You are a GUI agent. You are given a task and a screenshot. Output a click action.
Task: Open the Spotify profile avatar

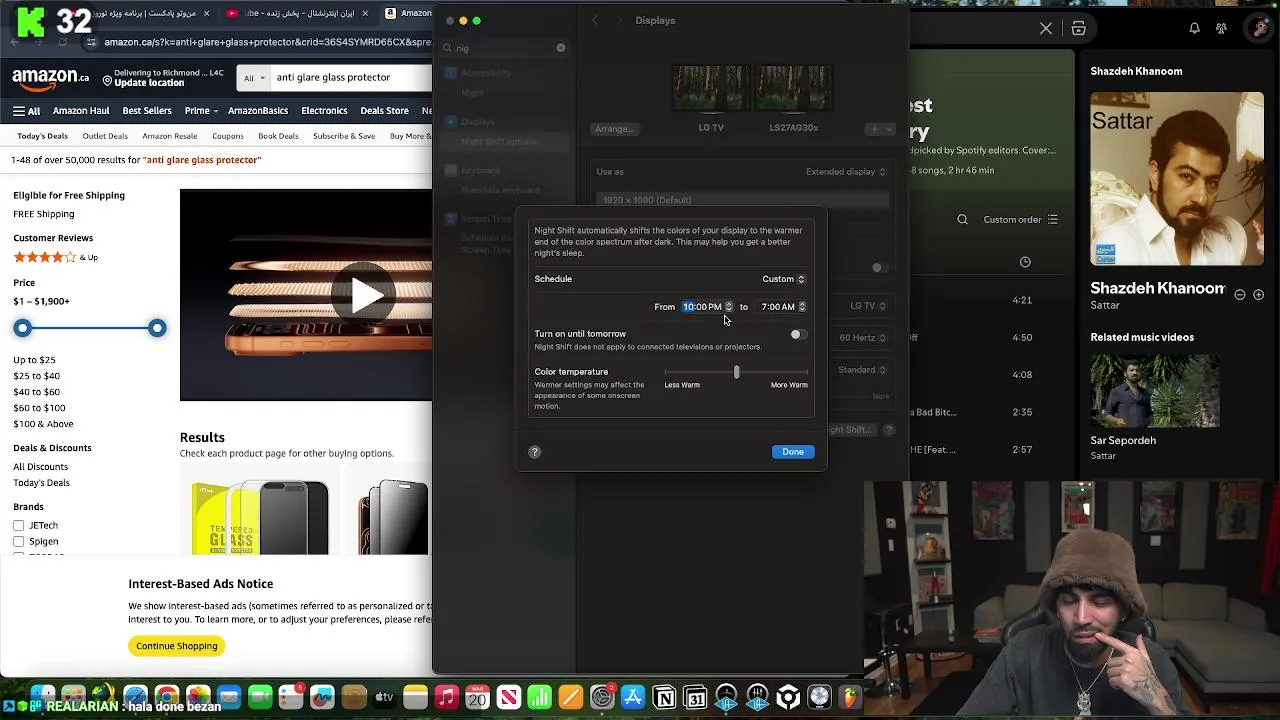click(x=1258, y=28)
